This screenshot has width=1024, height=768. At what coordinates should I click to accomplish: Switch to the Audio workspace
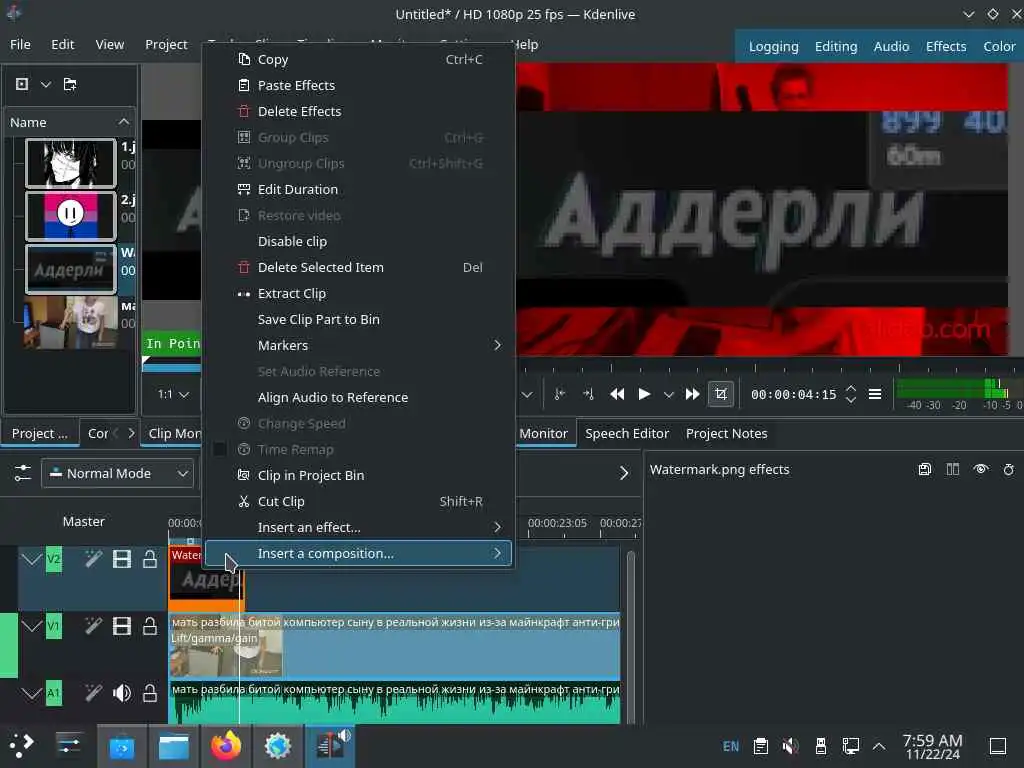[x=891, y=46]
